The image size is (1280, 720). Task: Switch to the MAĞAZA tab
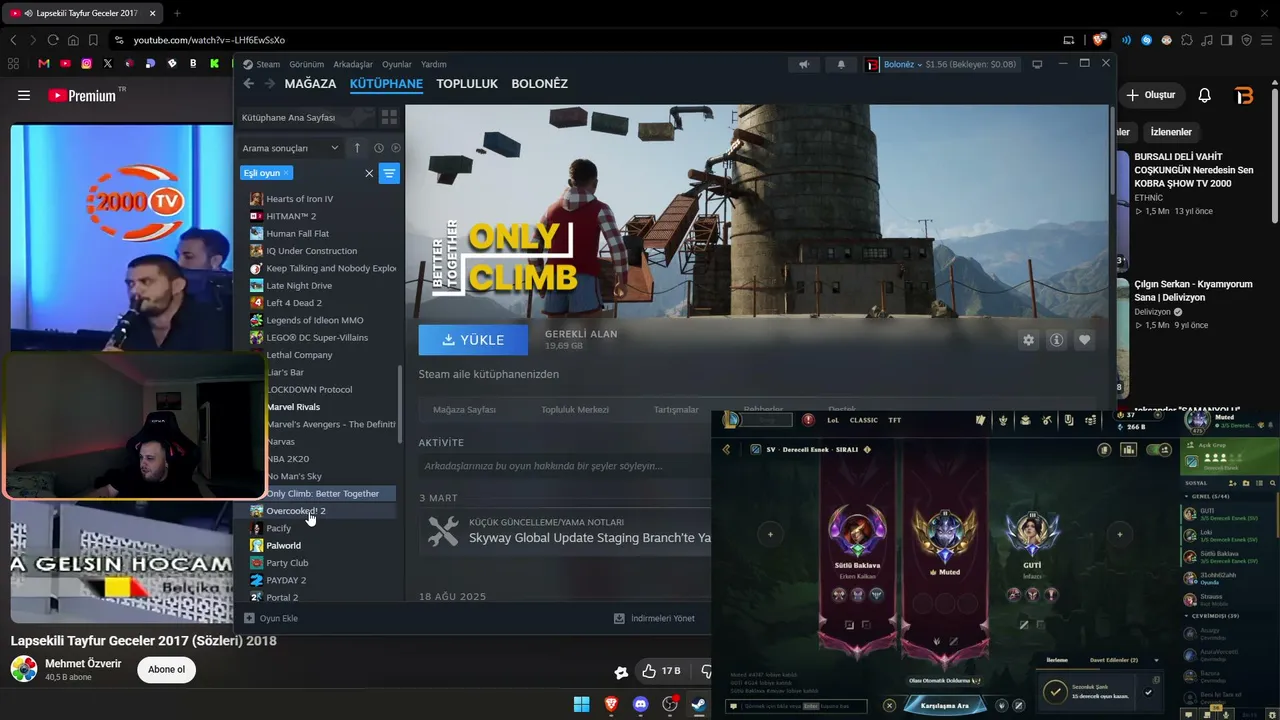coord(310,84)
